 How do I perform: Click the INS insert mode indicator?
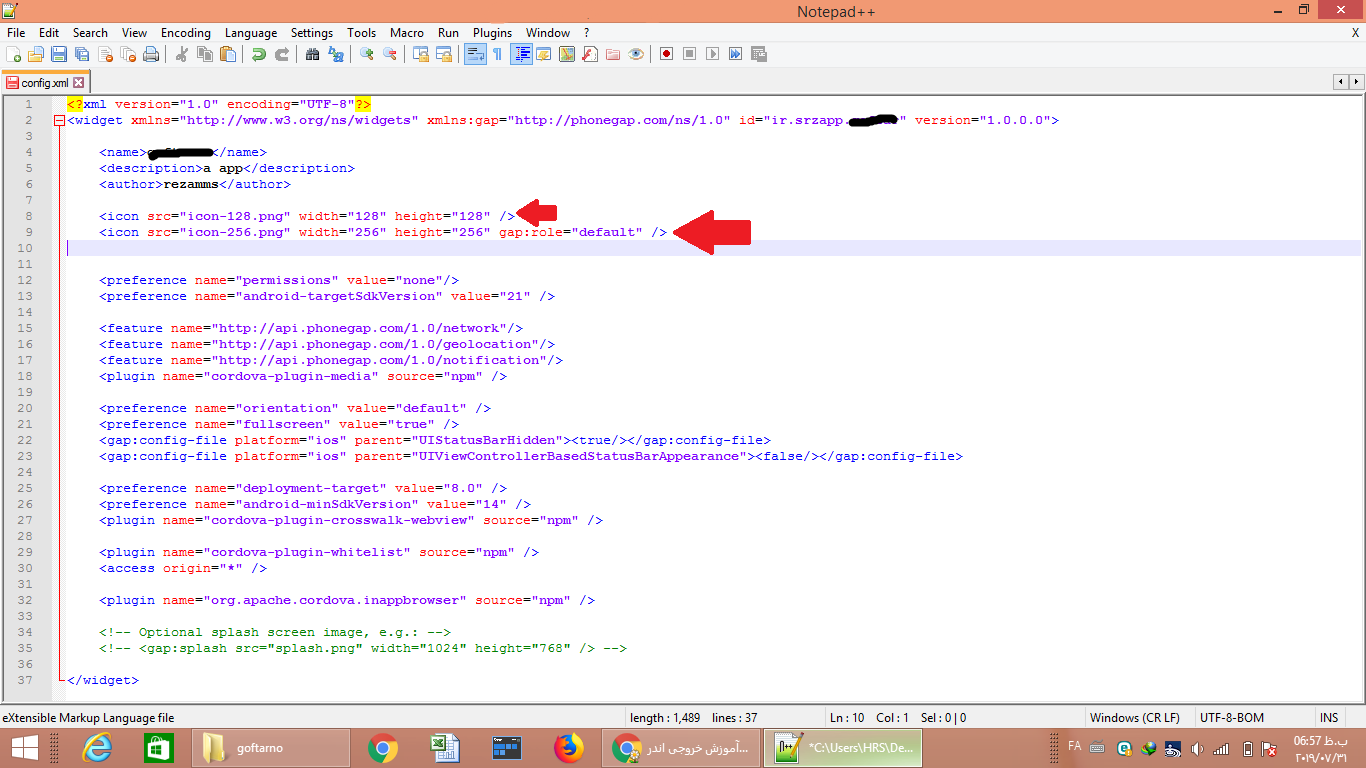coord(1329,718)
